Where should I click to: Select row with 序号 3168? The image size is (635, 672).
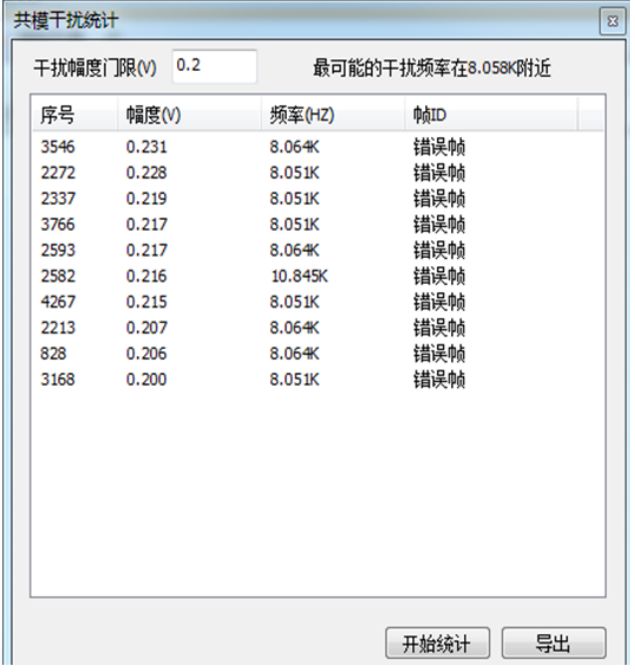coord(318,379)
